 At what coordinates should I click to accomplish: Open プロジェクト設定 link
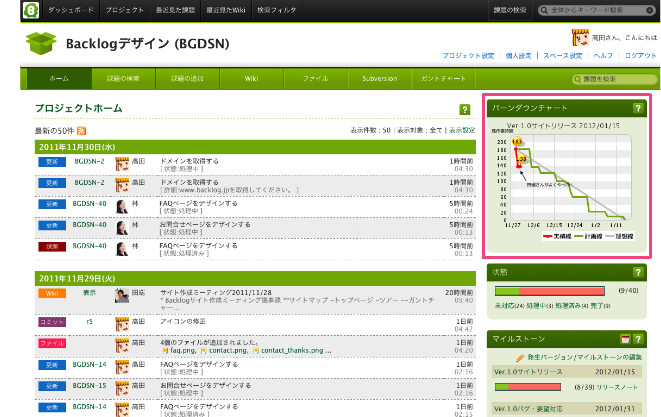pos(468,56)
